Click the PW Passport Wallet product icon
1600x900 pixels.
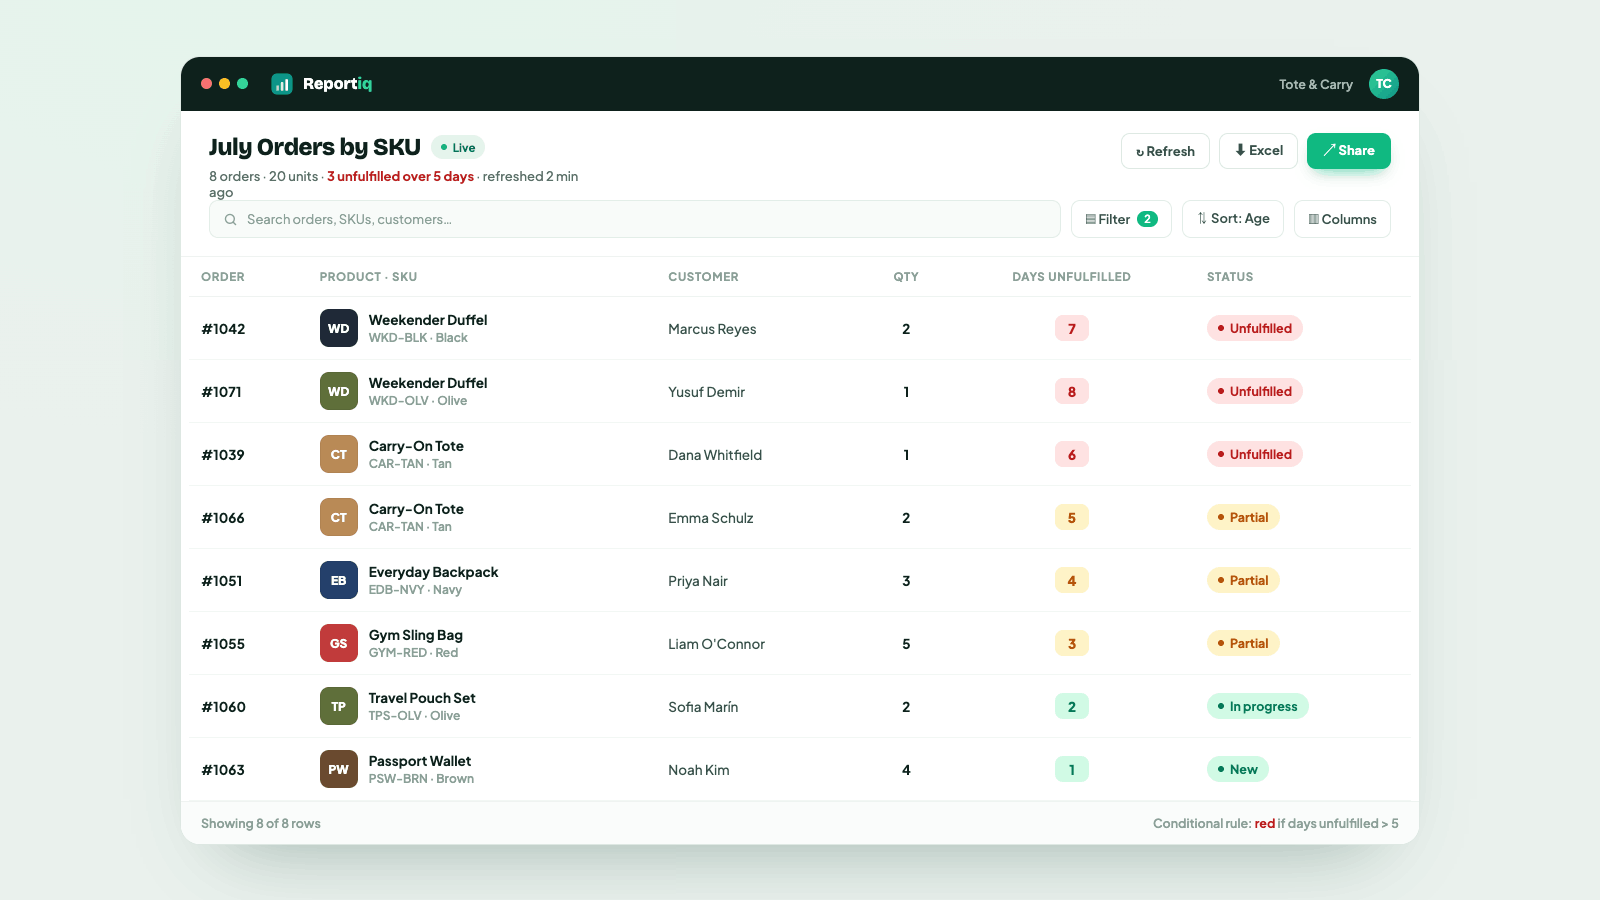tap(339, 769)
